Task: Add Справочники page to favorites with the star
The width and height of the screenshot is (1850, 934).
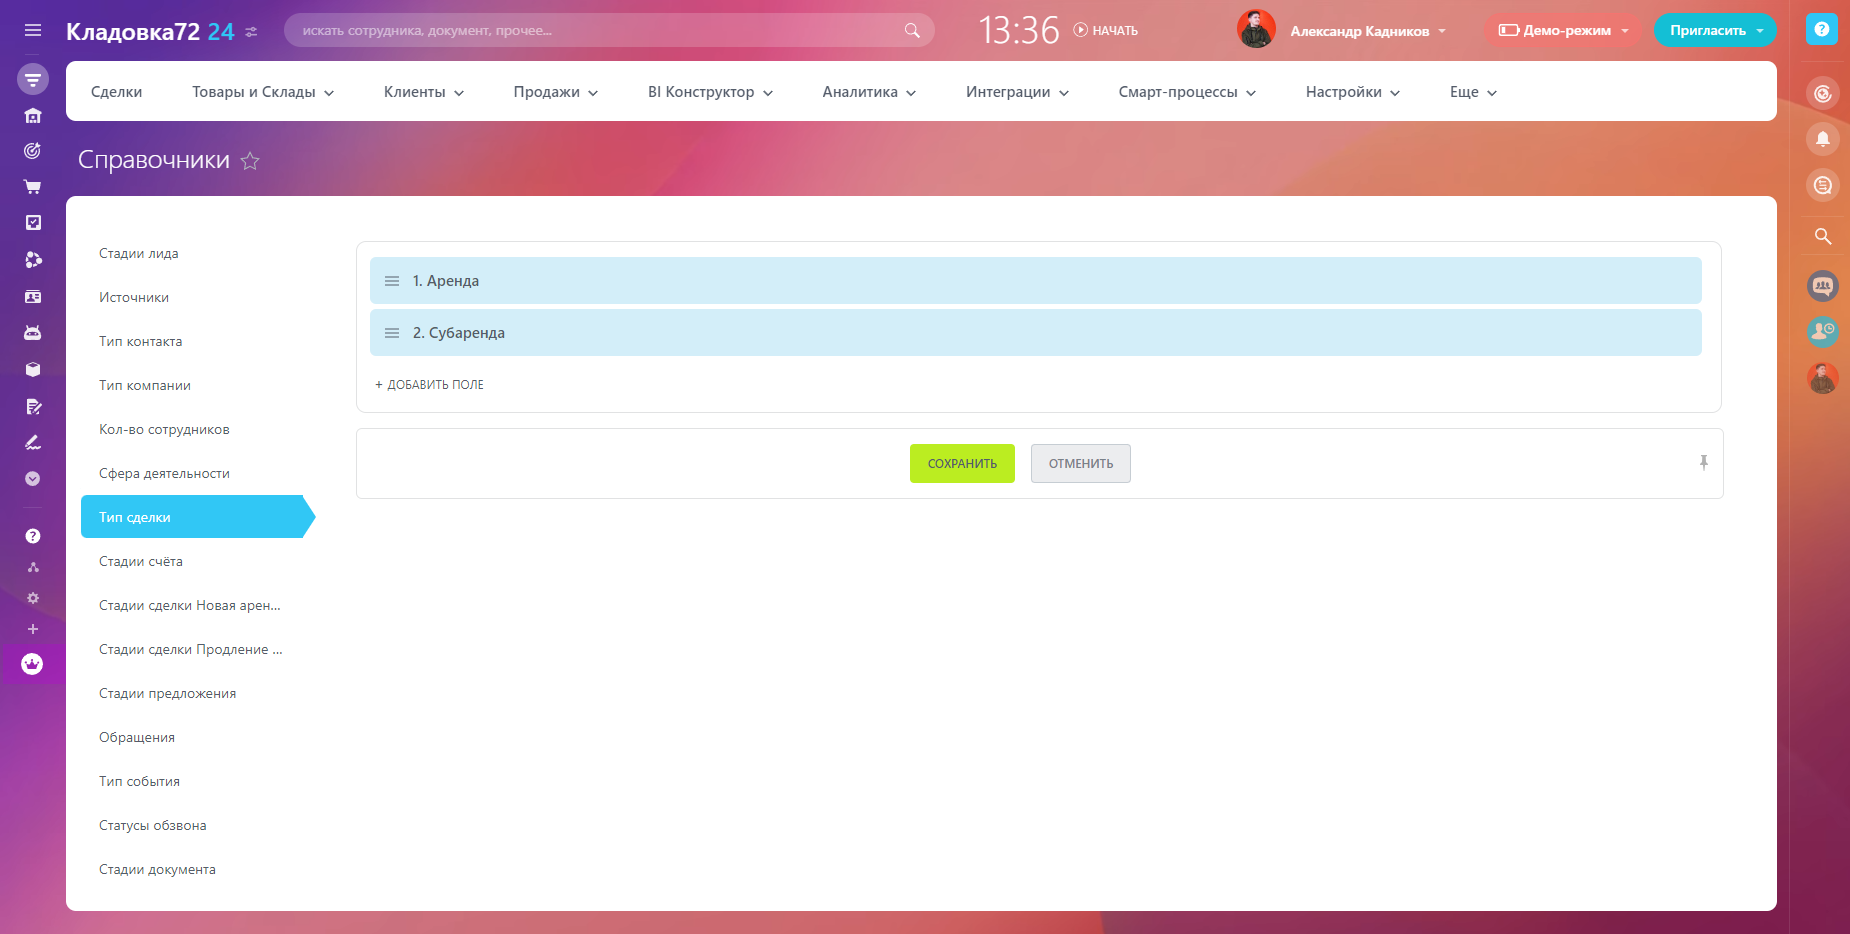Action: click(250, 160)
